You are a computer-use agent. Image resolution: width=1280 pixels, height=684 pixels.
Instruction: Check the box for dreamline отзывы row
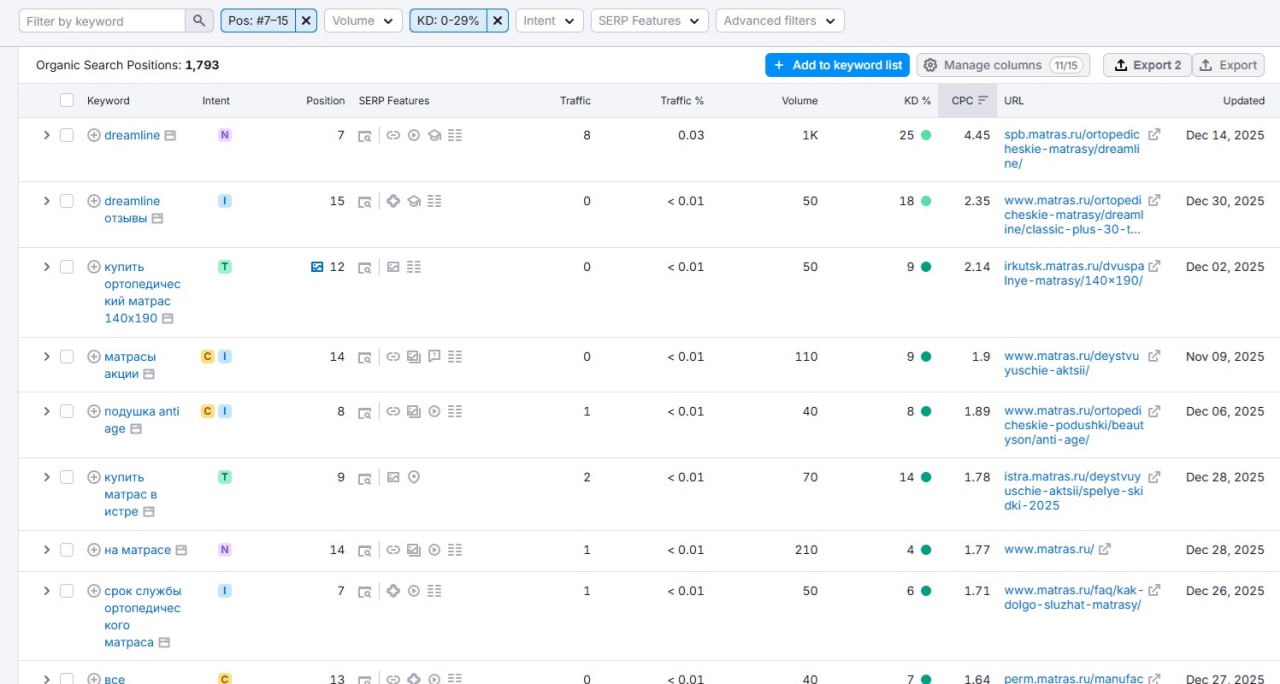click(x=67, y=201)
